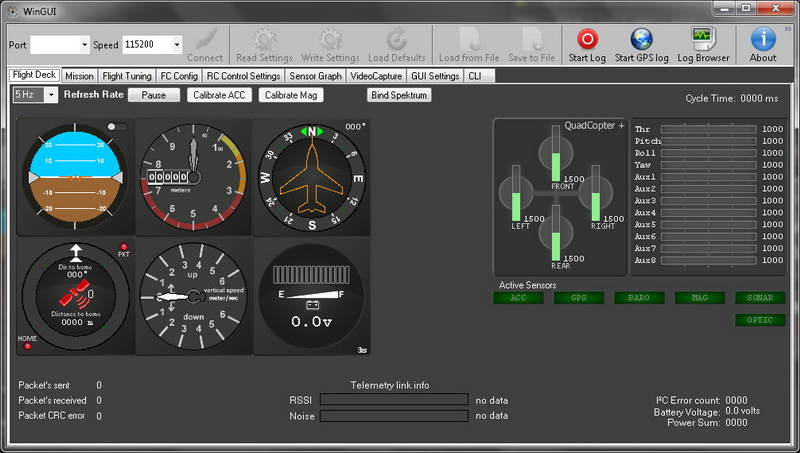Click the artificial horizon gauge
This screenshot has height=453, width=800.
pos(75,177)
